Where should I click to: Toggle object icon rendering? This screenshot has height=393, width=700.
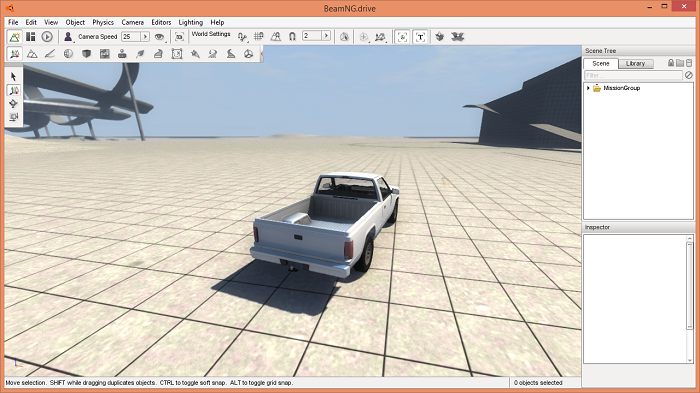coord(402,37)
